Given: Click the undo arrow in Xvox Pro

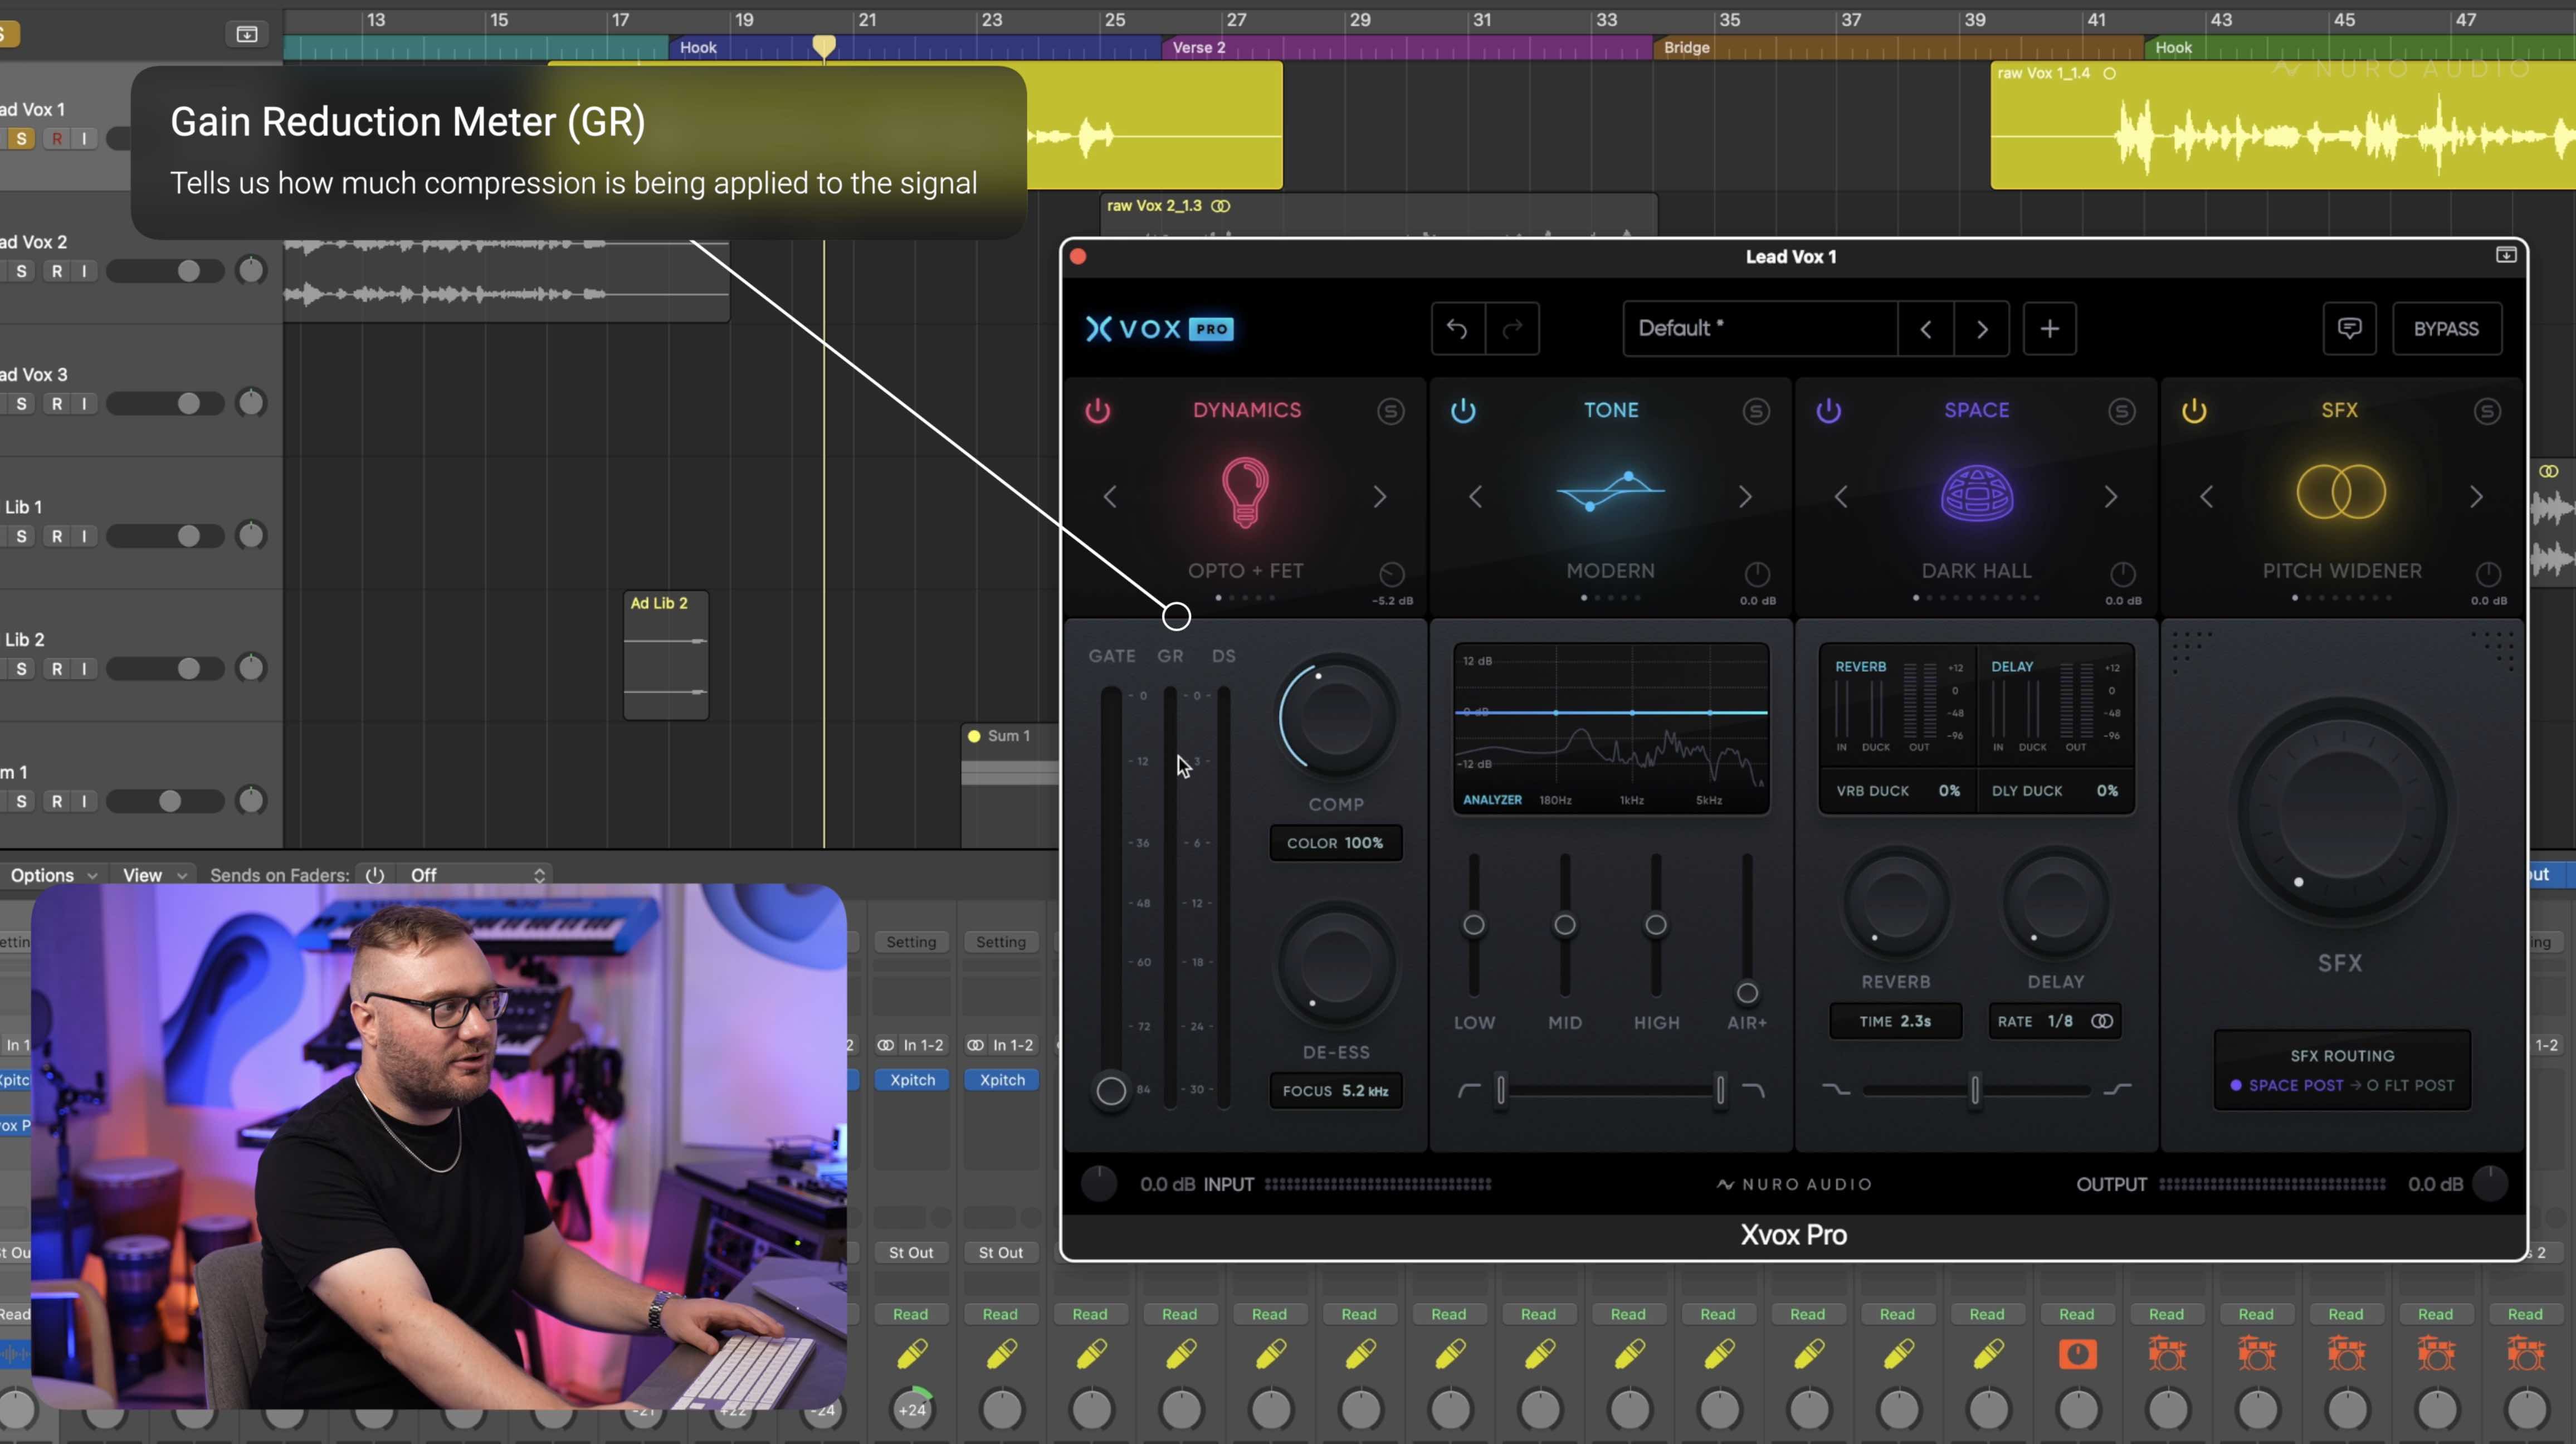Looking at the screenshot, I should click(1456, 329).
